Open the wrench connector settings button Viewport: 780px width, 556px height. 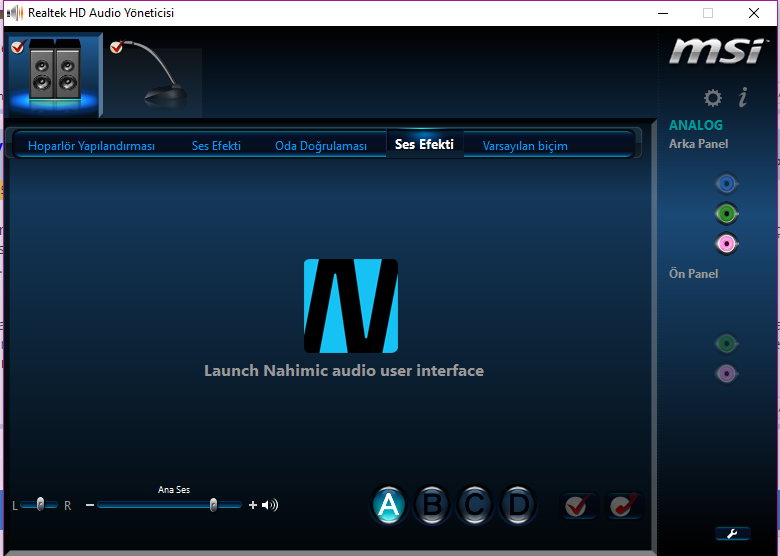[x=732, y=534]
